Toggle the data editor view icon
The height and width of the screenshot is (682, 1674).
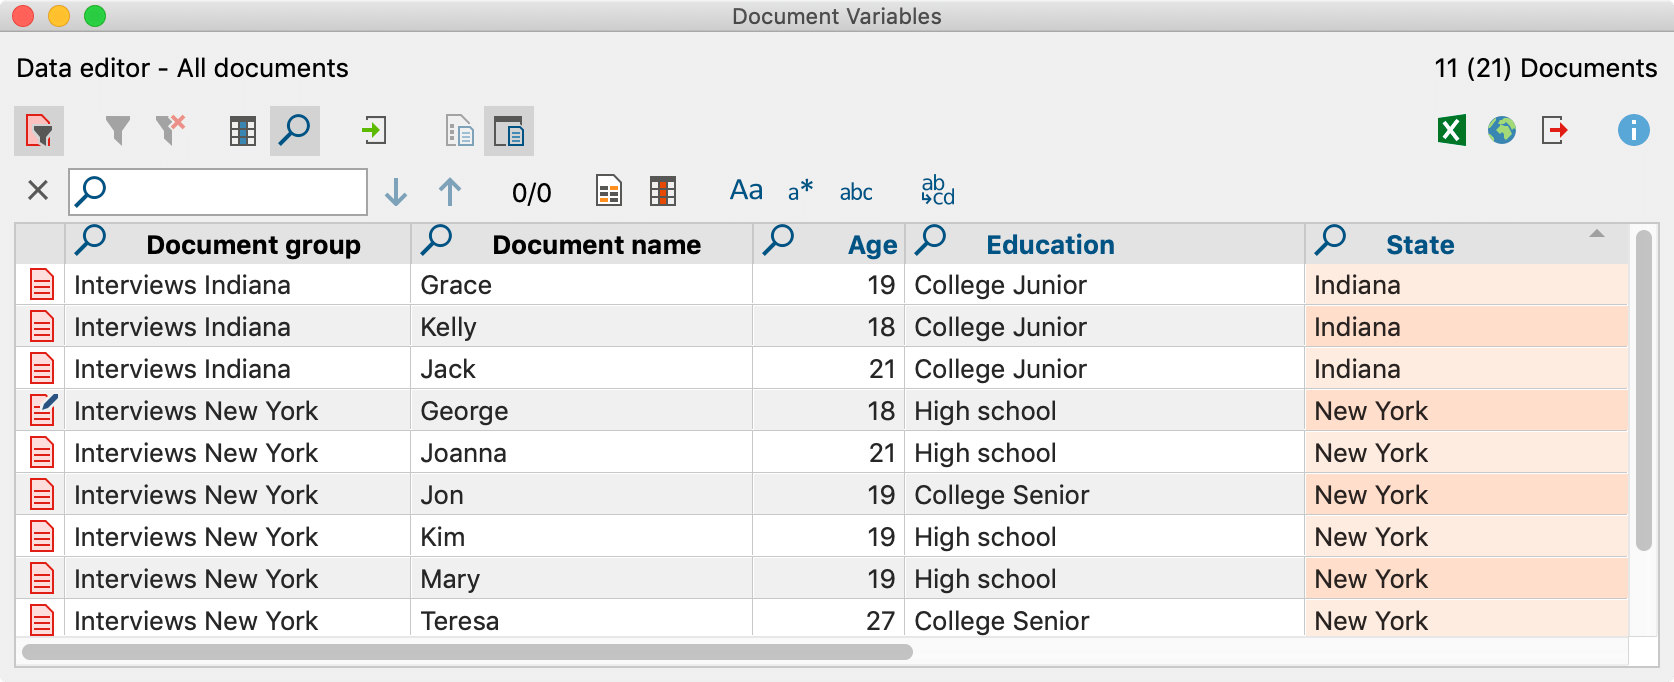click(x=509, y=131)
